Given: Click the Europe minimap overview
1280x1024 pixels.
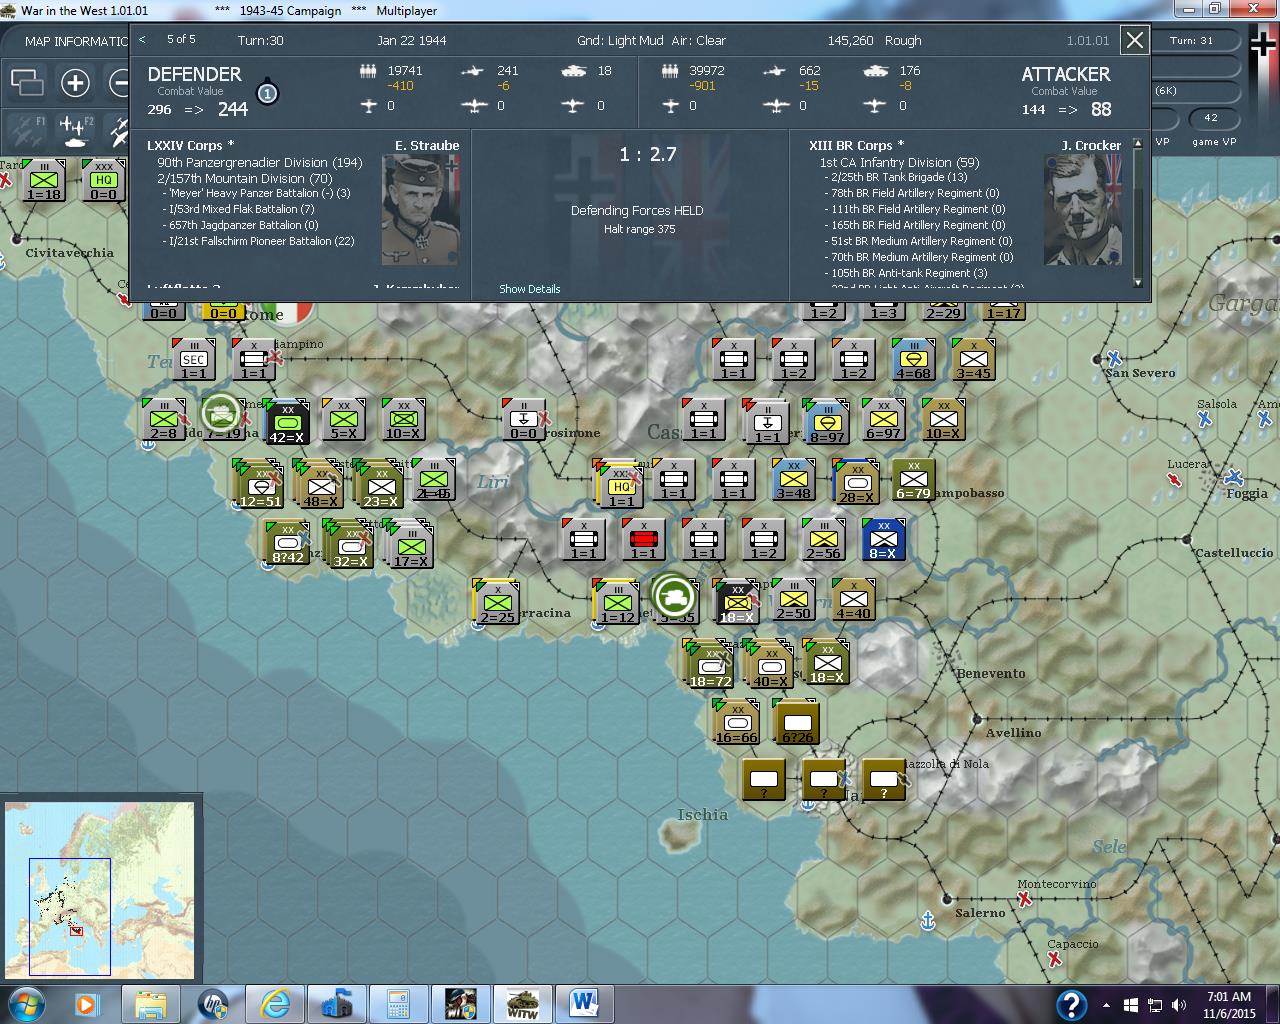Looking at the screenshot, I should click(x=99, y=889).
